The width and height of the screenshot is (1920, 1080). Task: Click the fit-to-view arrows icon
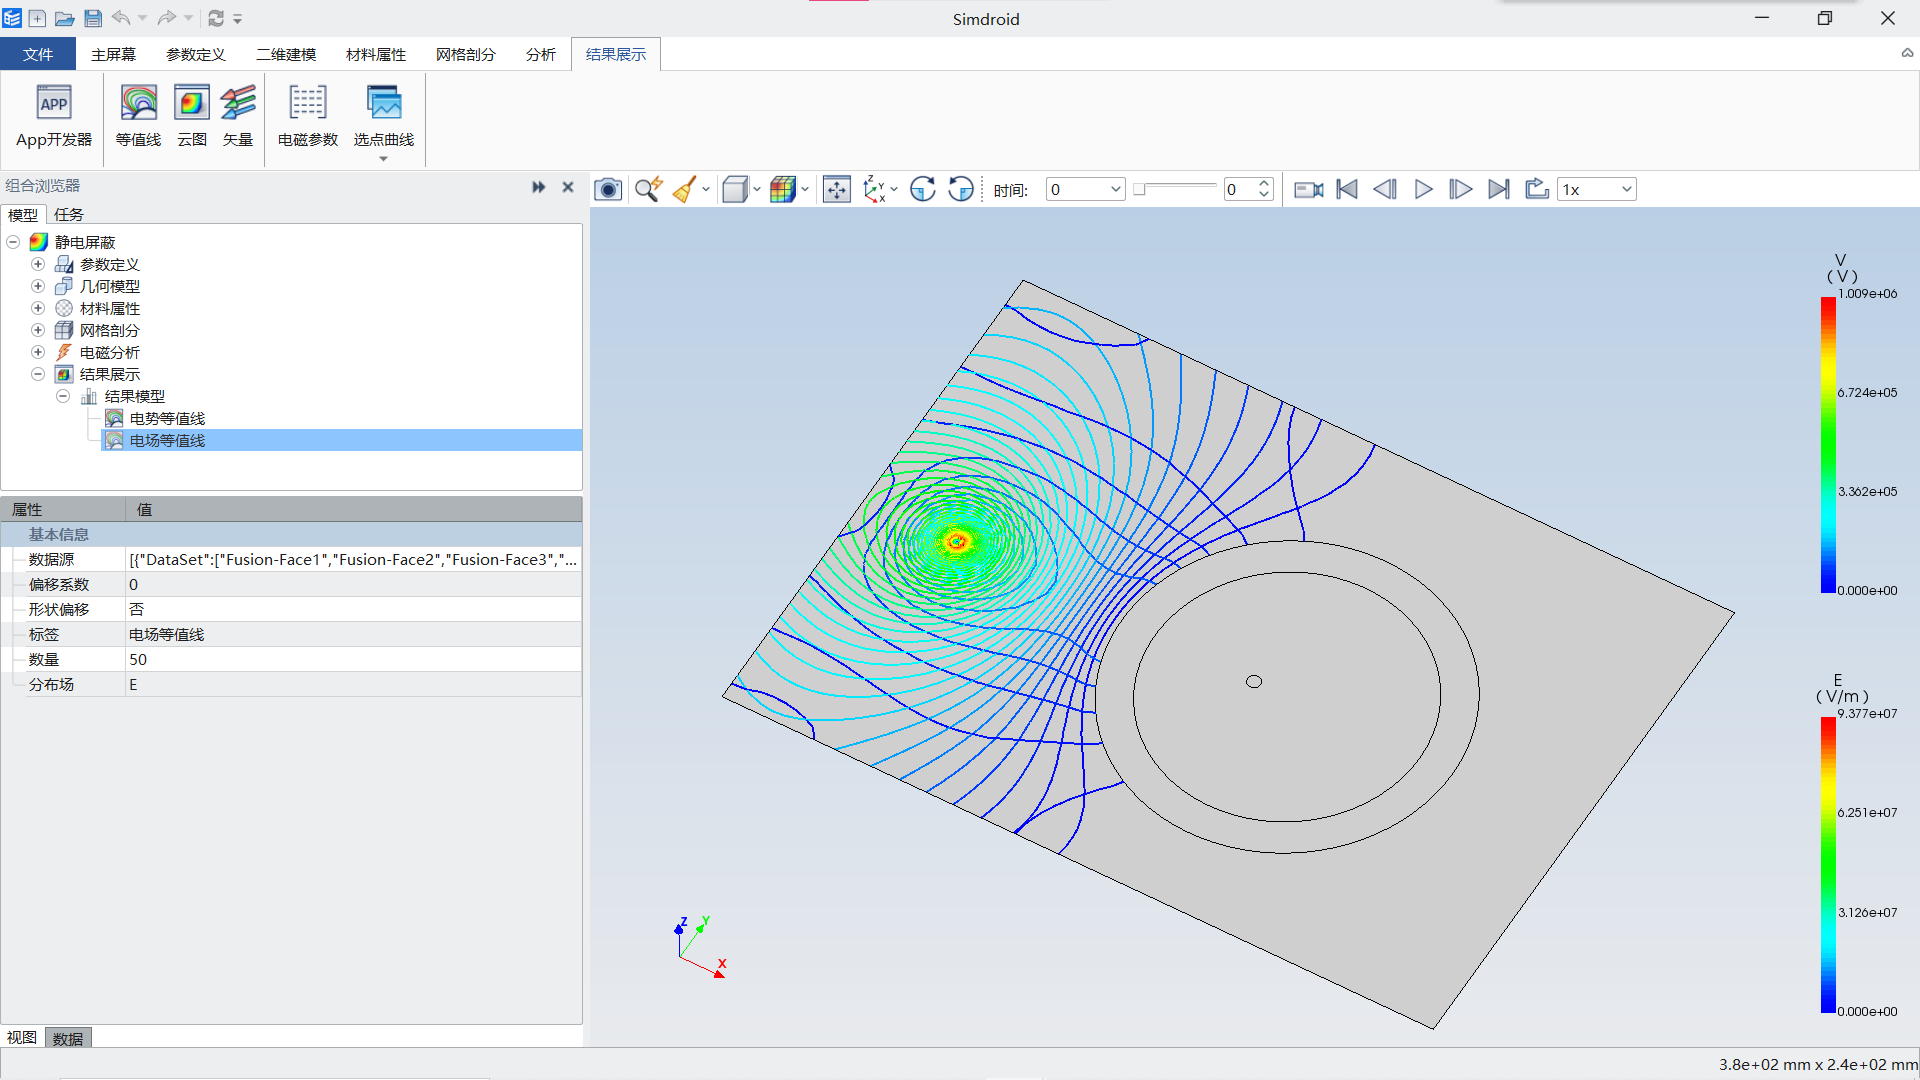click(836, 189)
